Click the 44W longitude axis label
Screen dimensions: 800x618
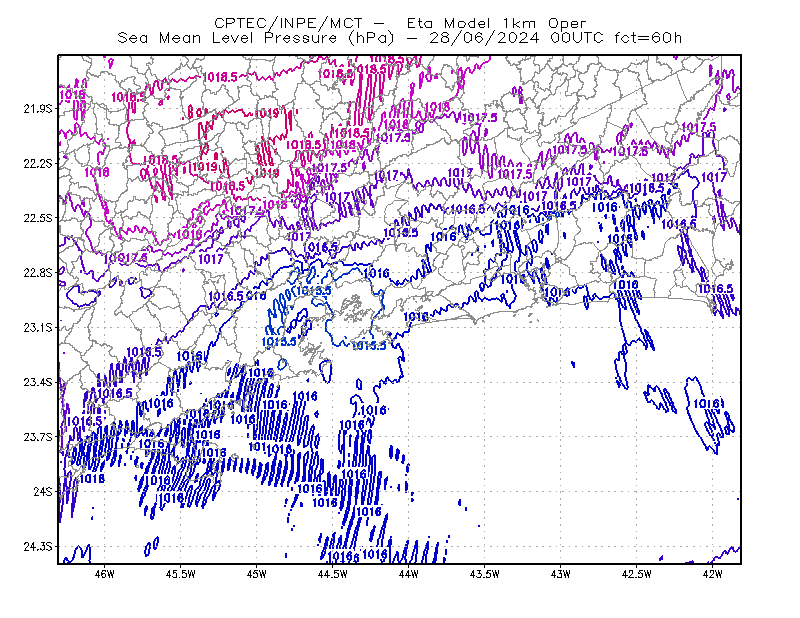pos(409,574)
